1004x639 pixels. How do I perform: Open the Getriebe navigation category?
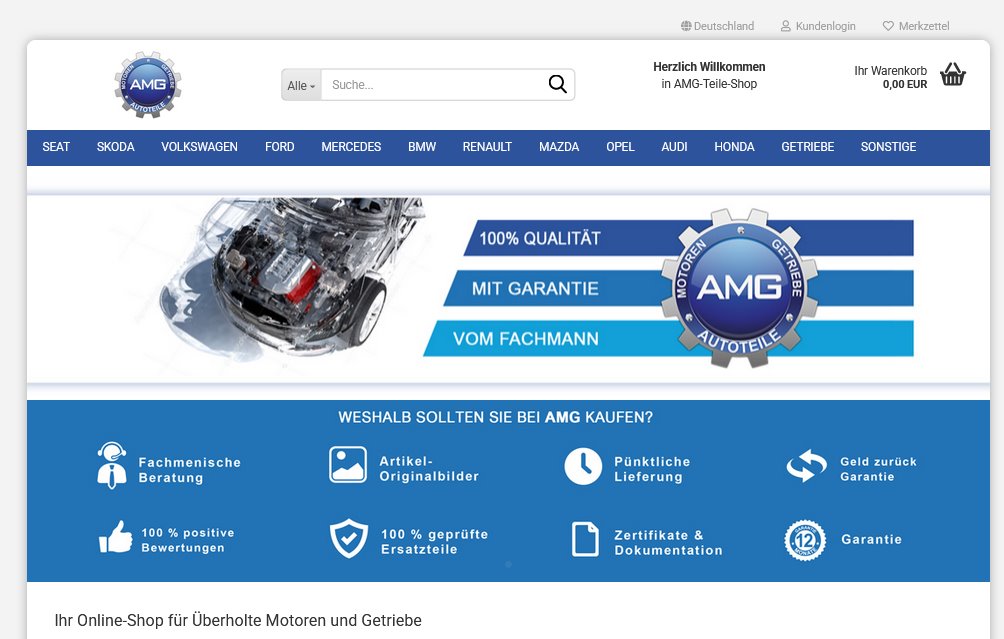pos(807,147)
